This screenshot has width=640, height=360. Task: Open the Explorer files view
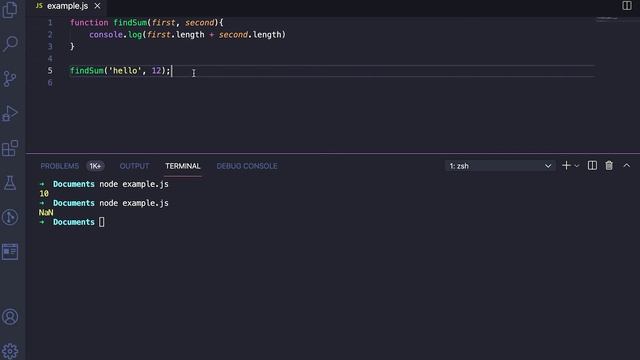10,10
